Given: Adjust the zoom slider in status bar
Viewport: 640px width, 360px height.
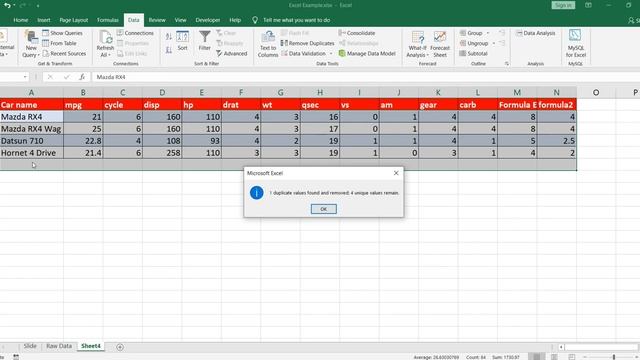Looking at the screenshot, I should click(613, 357).
